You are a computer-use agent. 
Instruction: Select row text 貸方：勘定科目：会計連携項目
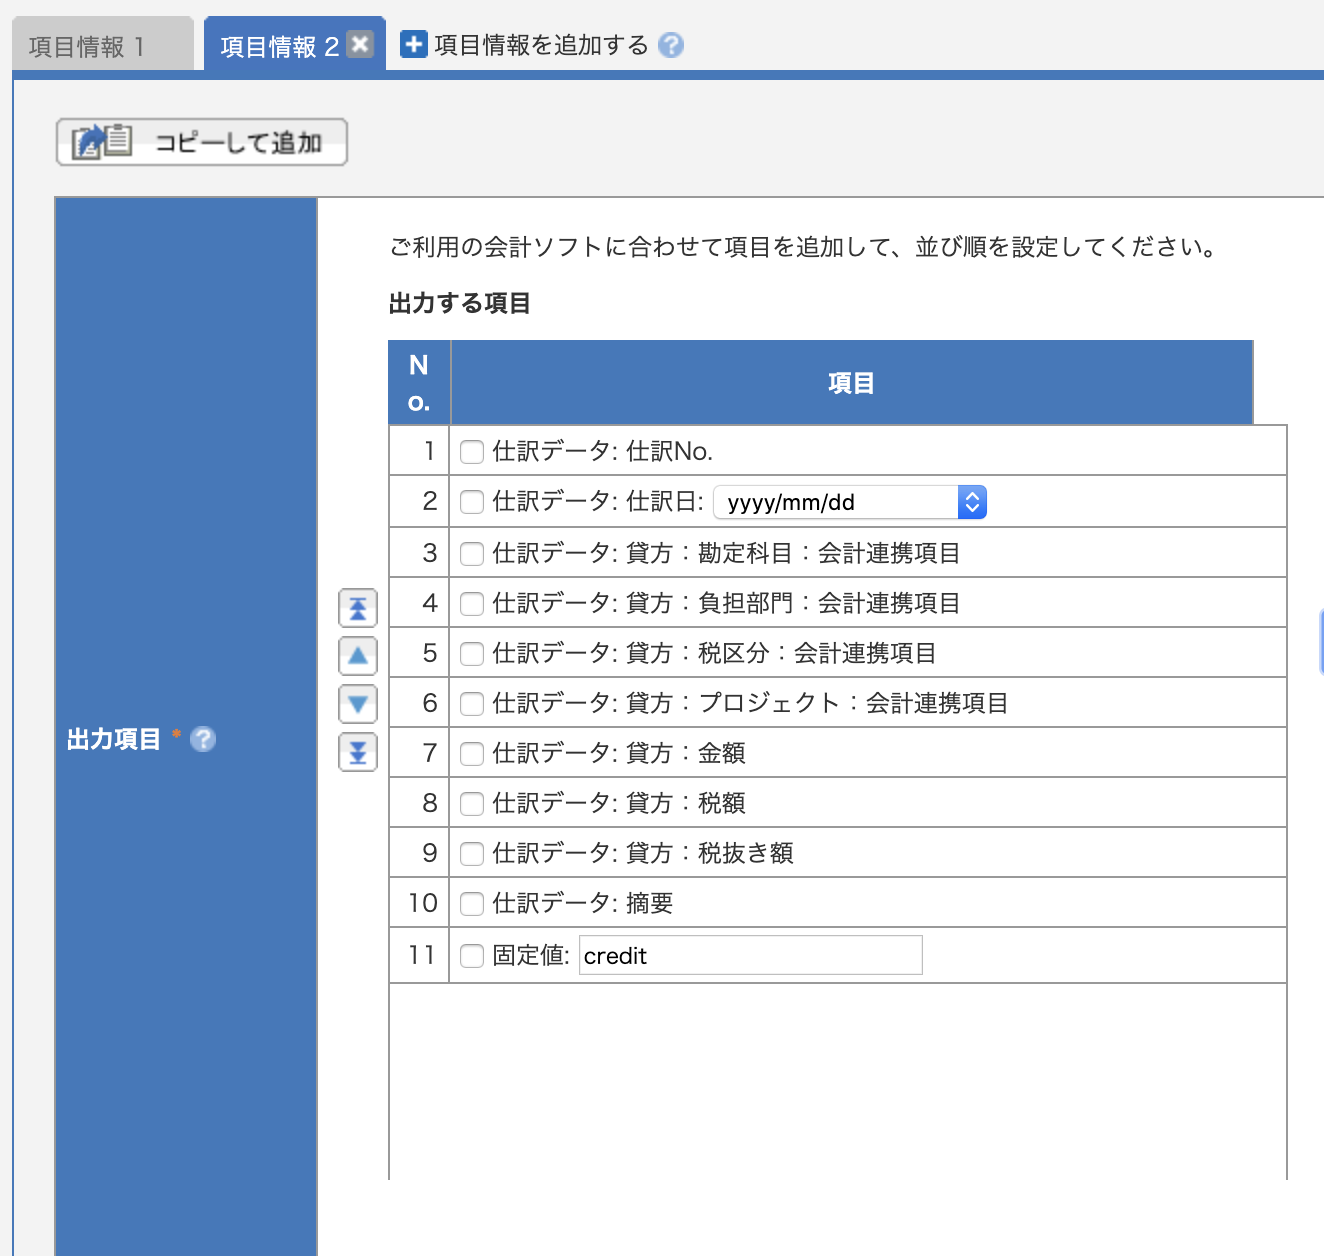pos(793,553)
